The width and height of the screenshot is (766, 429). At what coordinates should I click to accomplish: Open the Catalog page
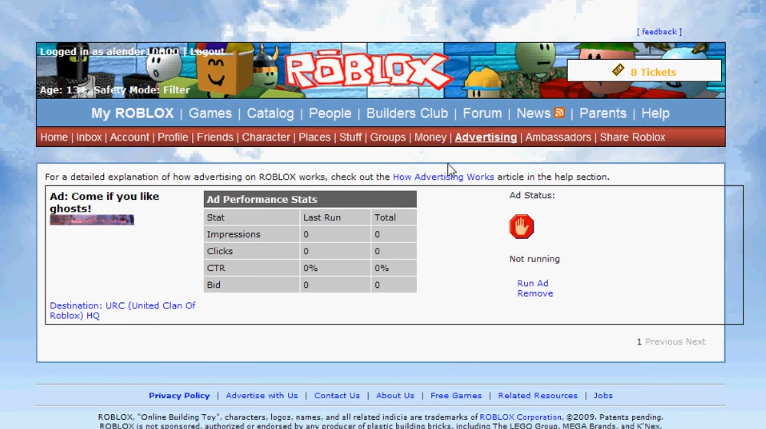[x=270, y=113]
